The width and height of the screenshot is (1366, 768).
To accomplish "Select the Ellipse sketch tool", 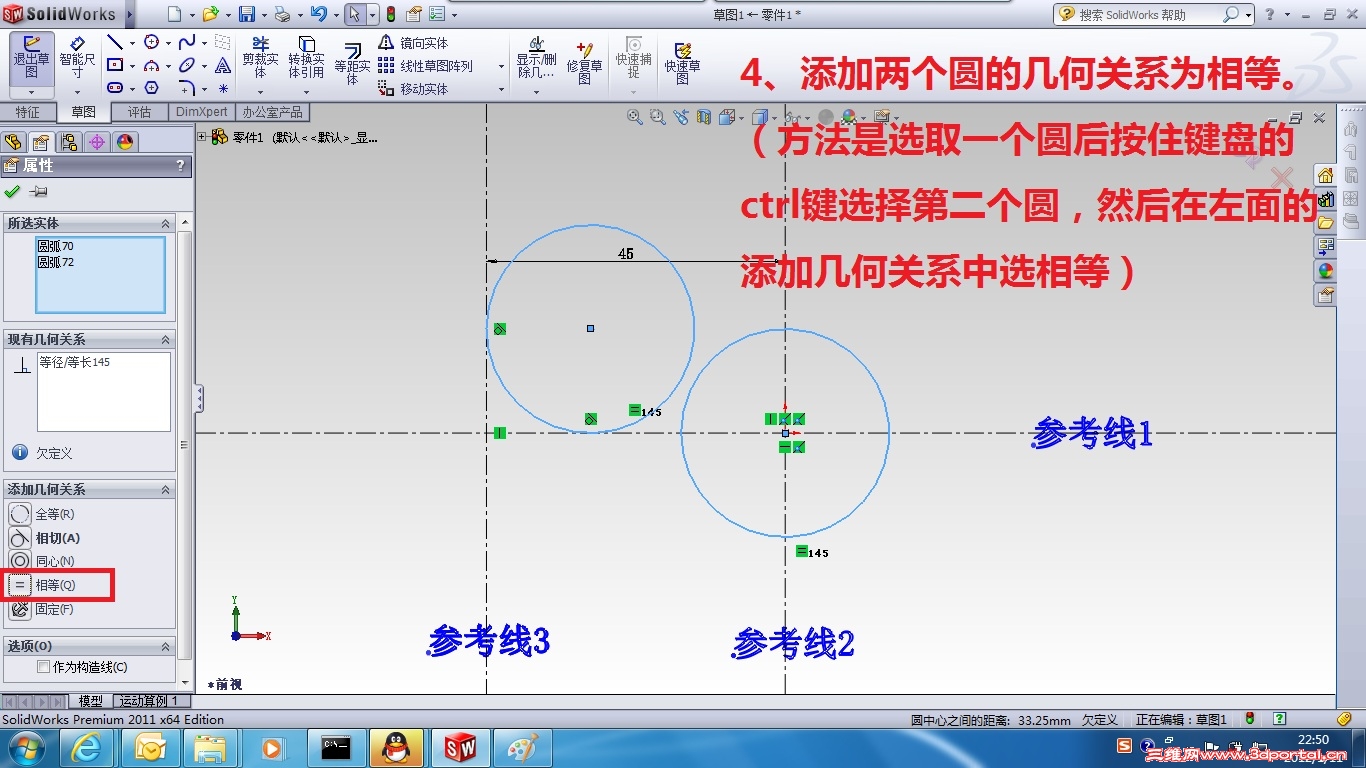I will click(x=187, y=66).
